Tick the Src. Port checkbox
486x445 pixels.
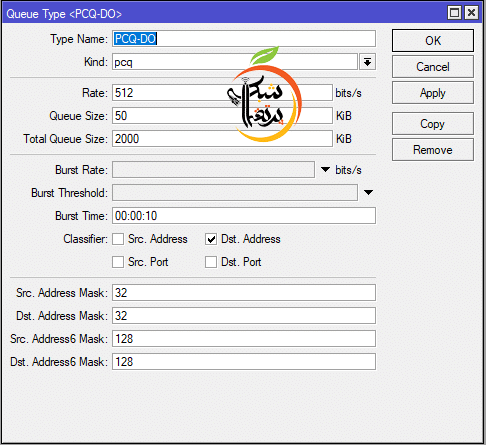pyautogui.click(x=118, y=262)
